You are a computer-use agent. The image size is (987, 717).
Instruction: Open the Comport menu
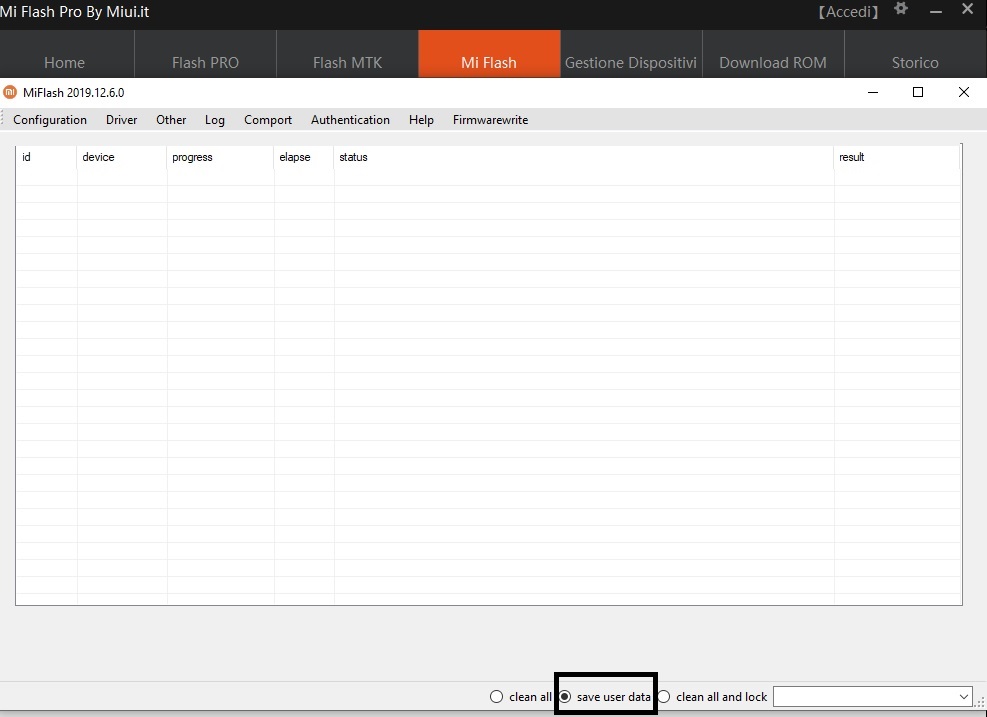[x=268, y=120]
